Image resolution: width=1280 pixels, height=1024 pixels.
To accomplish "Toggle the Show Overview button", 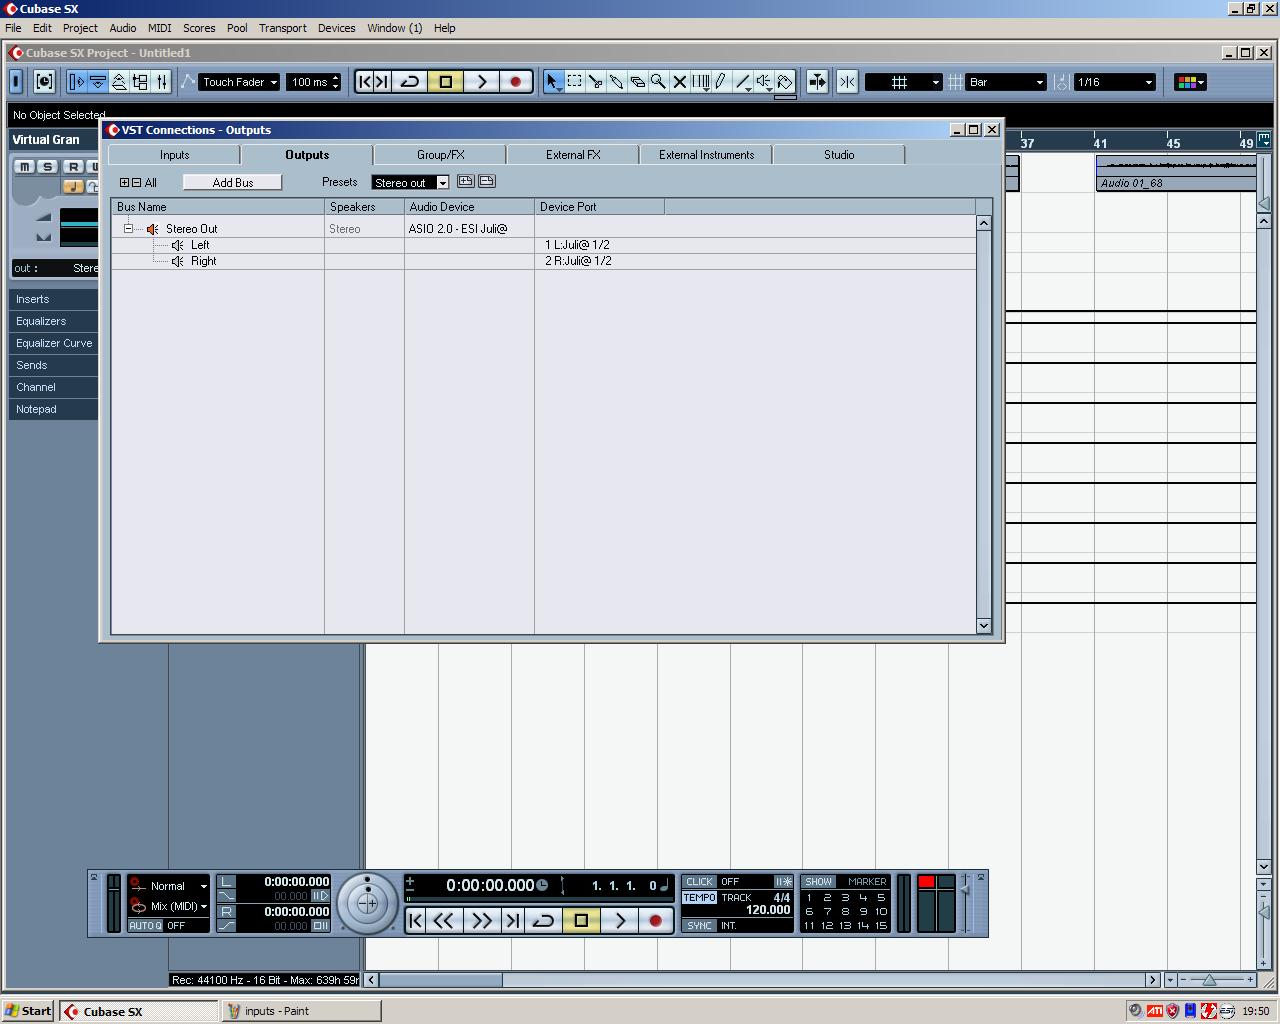I will click(118, 82).
